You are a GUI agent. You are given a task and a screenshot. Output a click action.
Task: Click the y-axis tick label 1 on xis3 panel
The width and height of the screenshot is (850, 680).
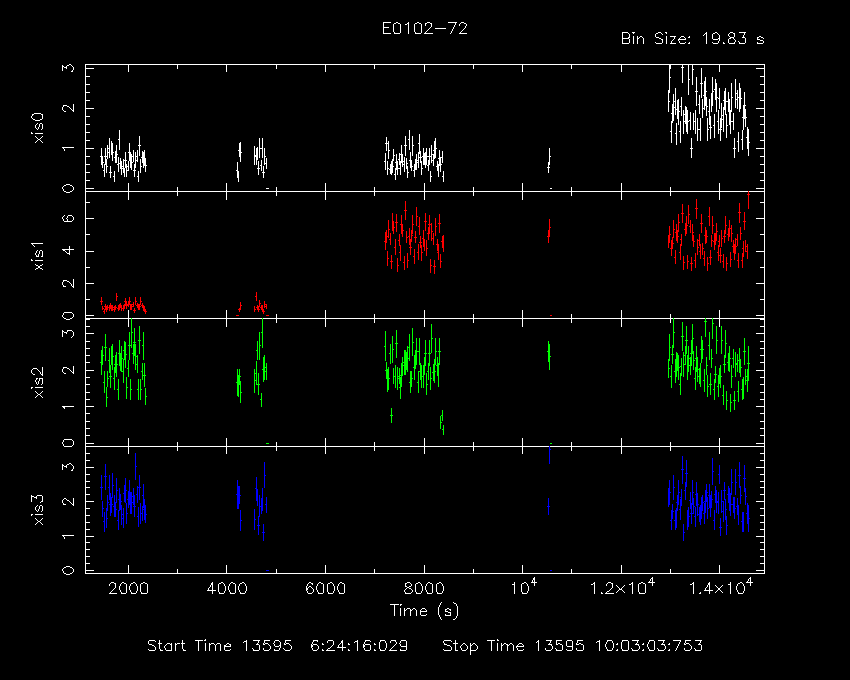[69, 536]
